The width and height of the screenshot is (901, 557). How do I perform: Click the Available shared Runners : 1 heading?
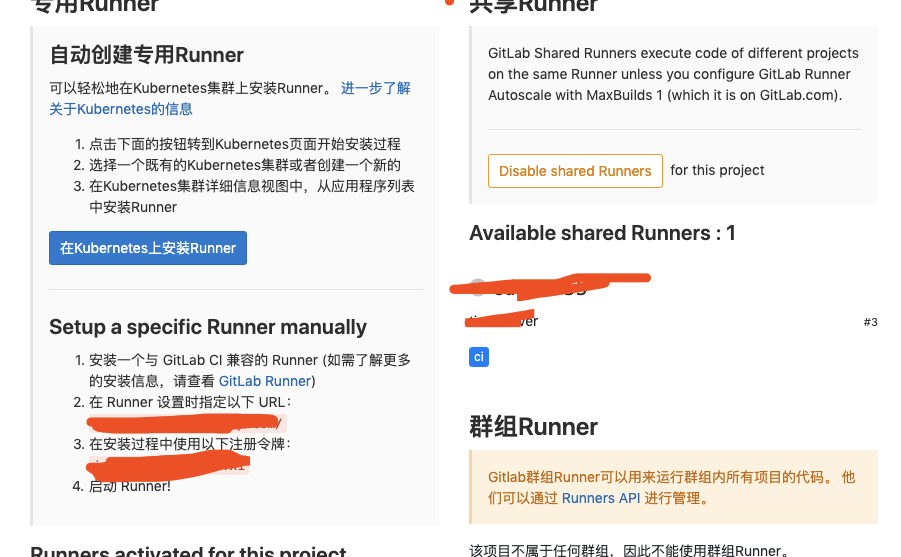pos(602,233)
